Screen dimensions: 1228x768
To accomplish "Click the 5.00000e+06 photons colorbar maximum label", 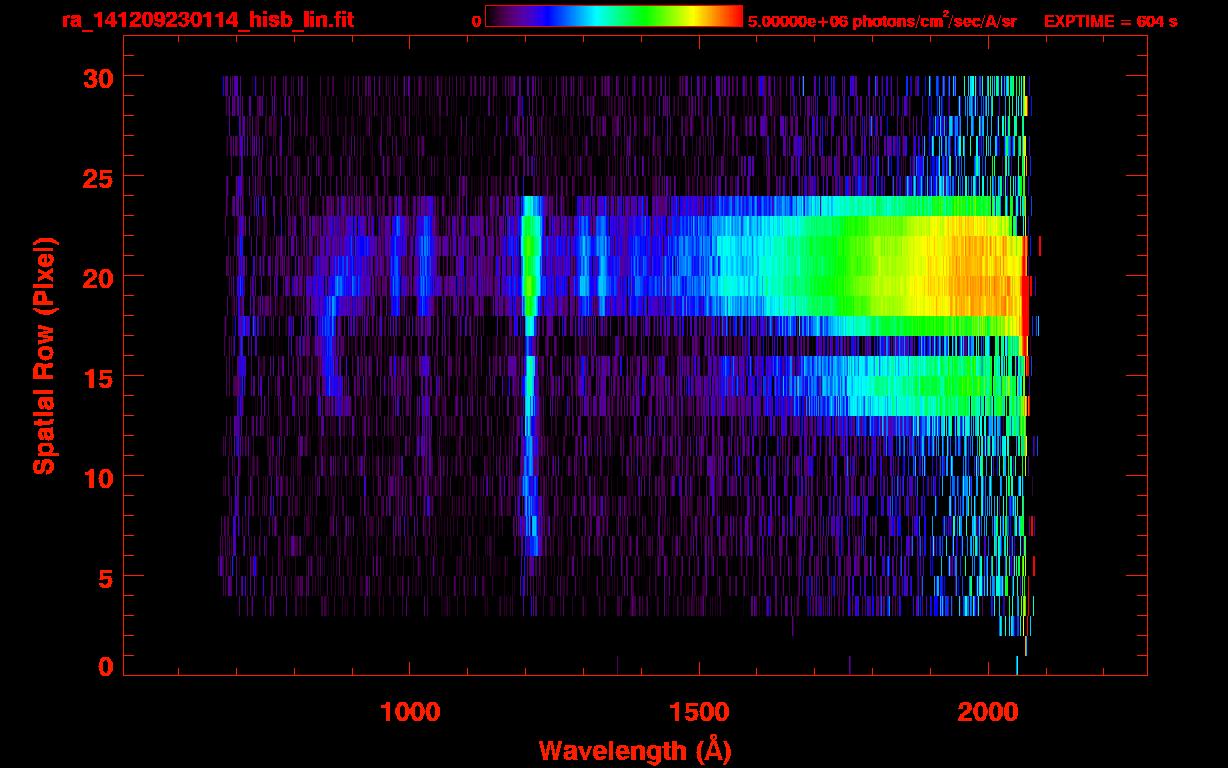I will click(x=882, y=21).
